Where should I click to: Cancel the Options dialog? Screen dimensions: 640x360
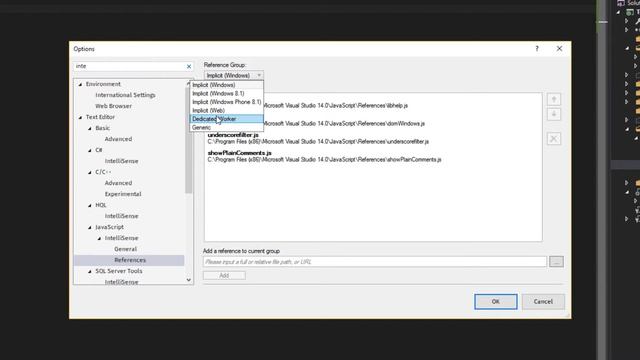pos(543,302)
